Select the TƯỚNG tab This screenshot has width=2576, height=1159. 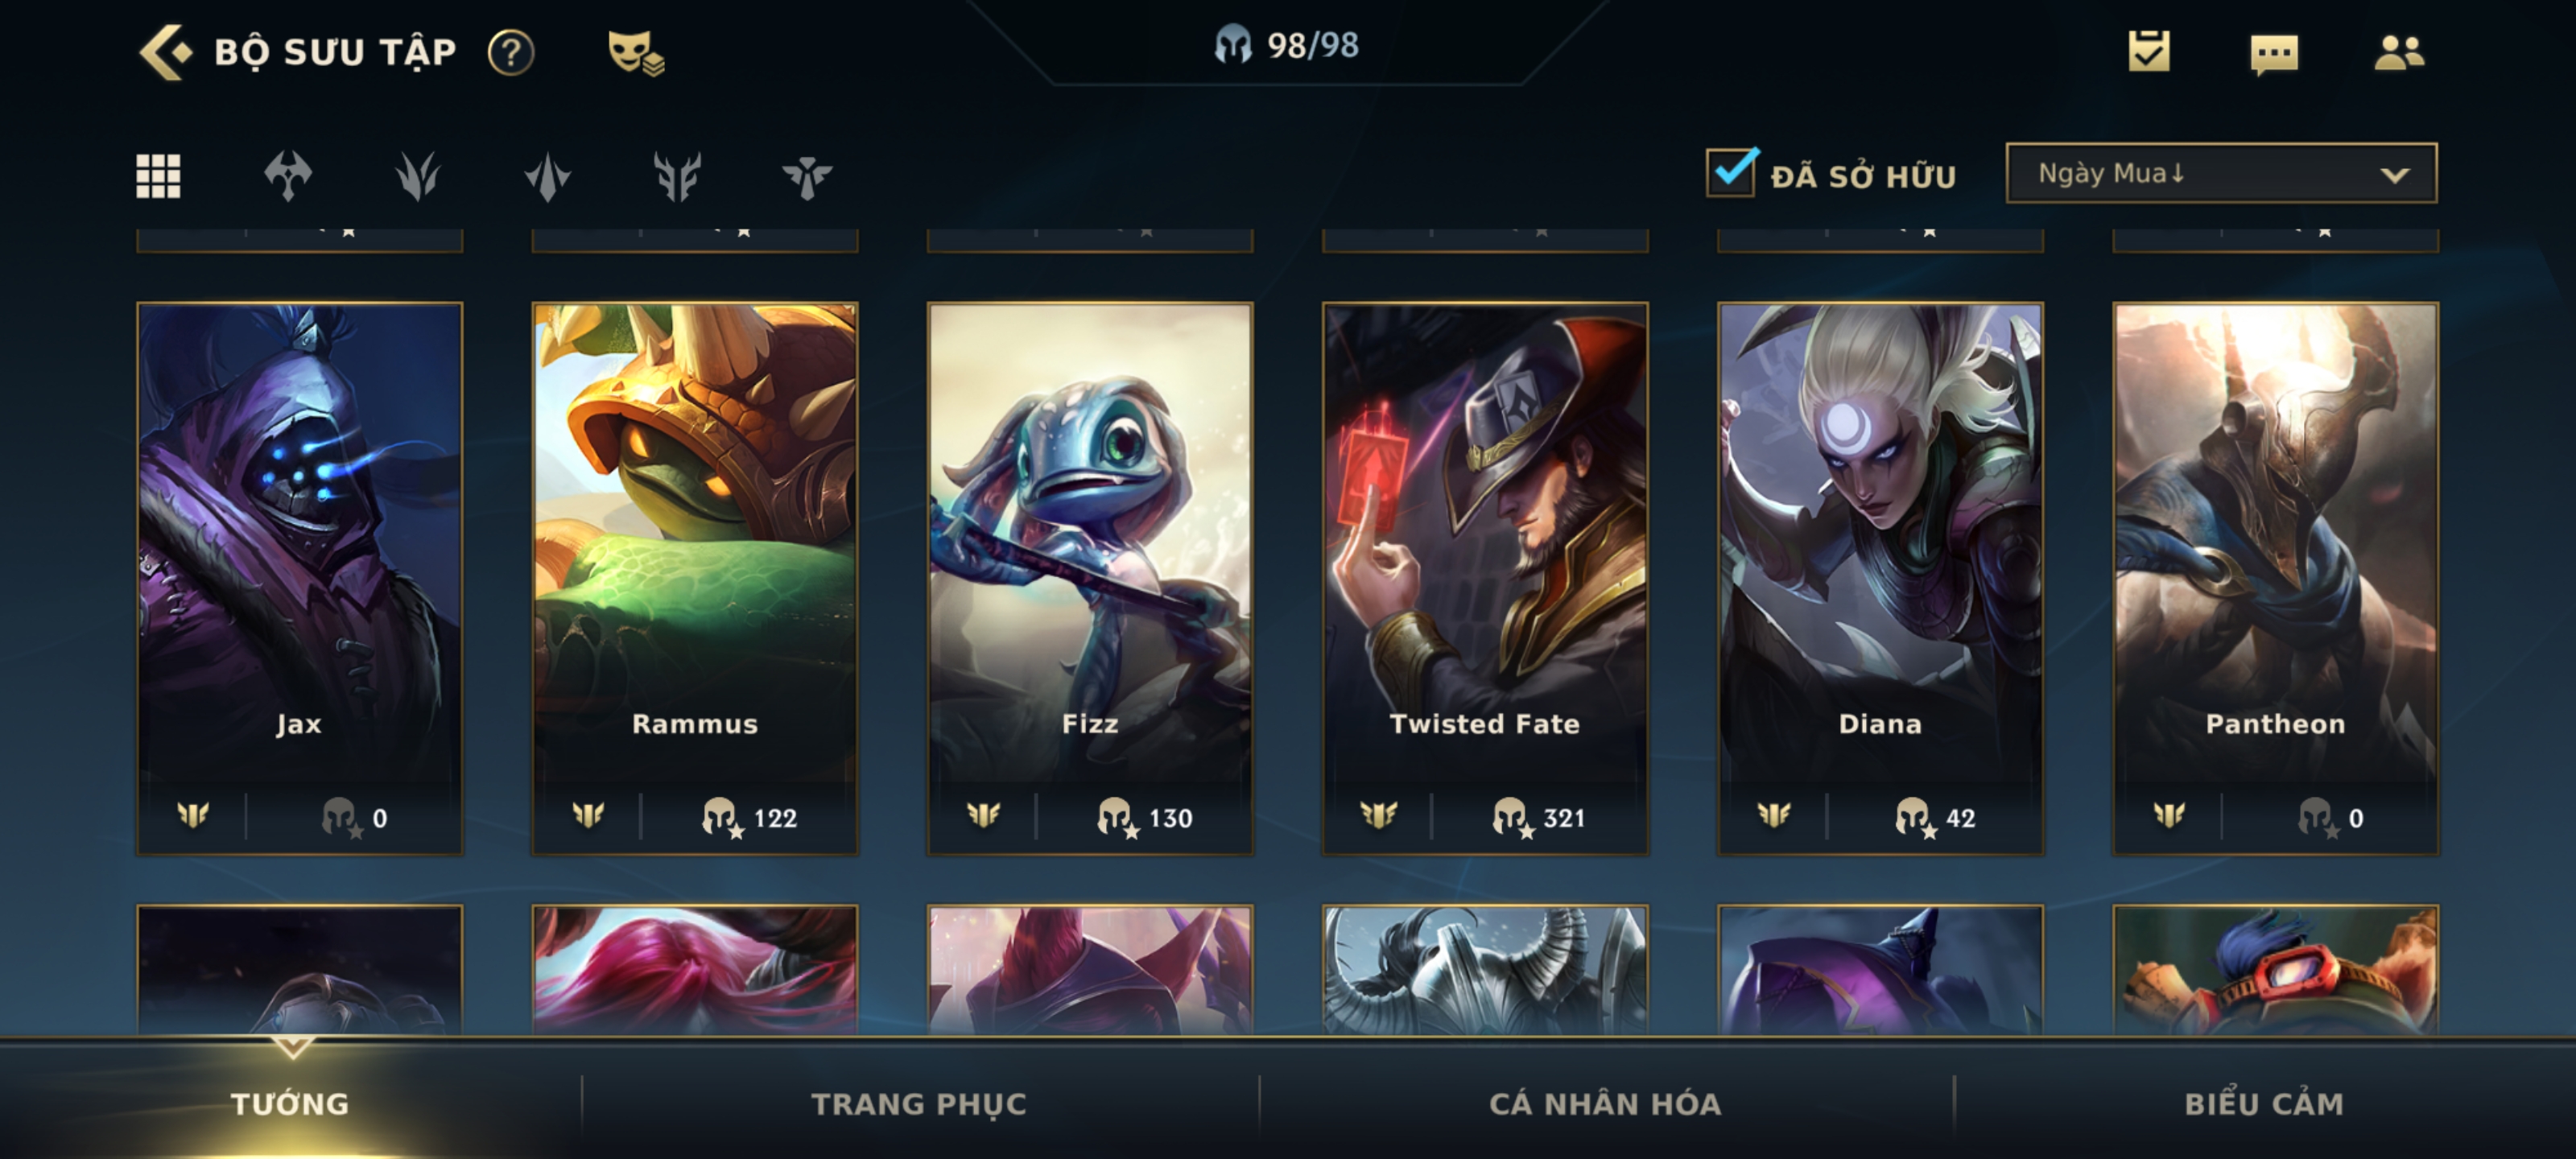(290, 1104)
